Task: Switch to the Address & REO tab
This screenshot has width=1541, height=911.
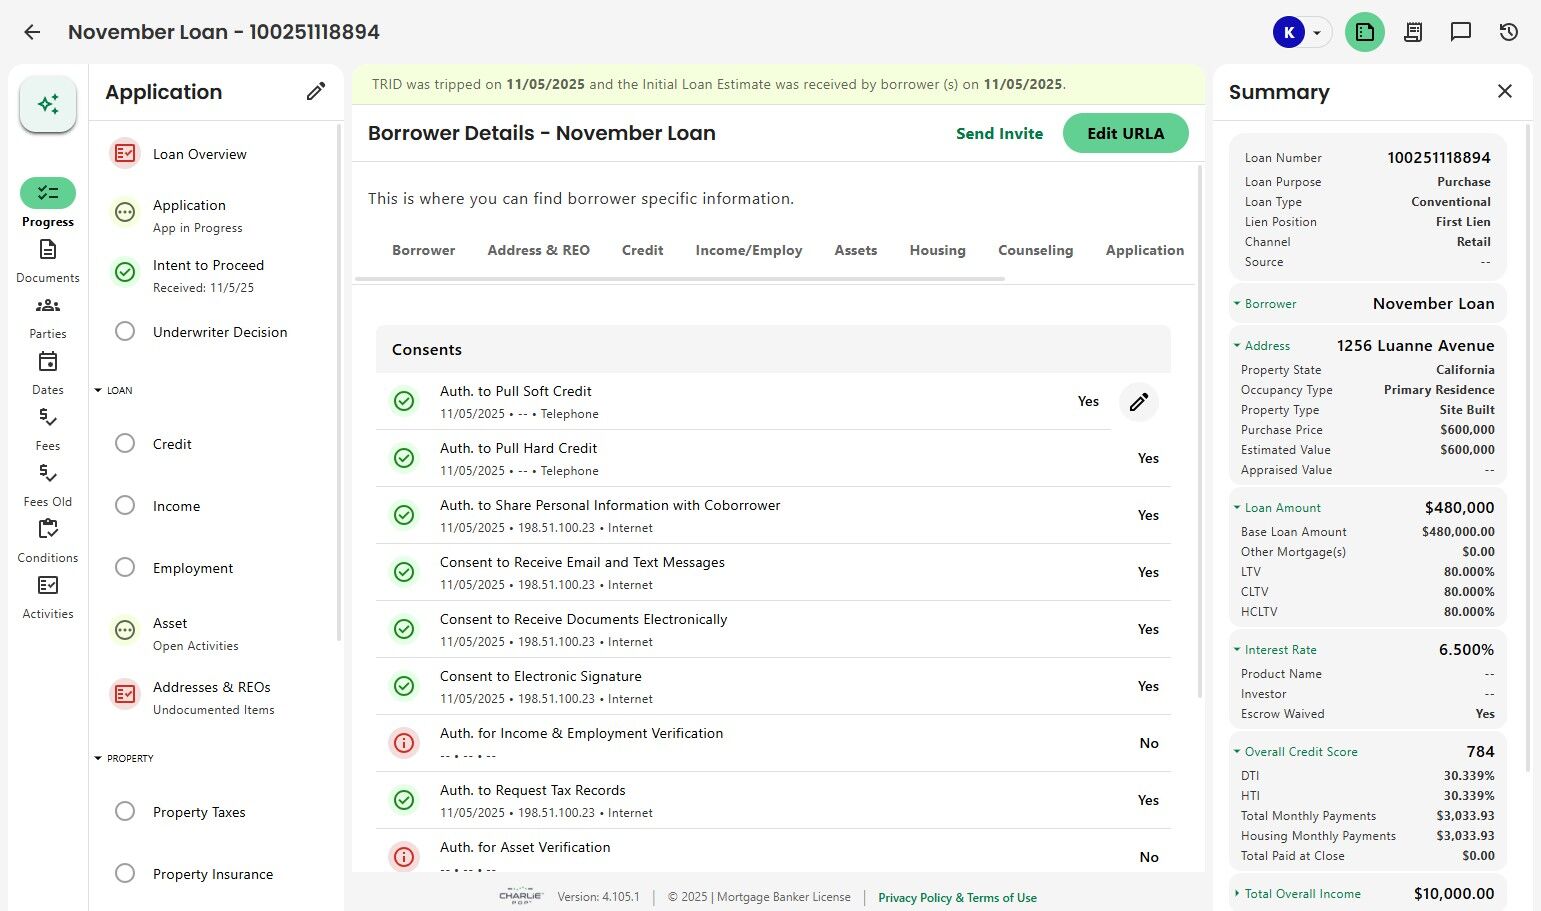Action: (538, 251)
